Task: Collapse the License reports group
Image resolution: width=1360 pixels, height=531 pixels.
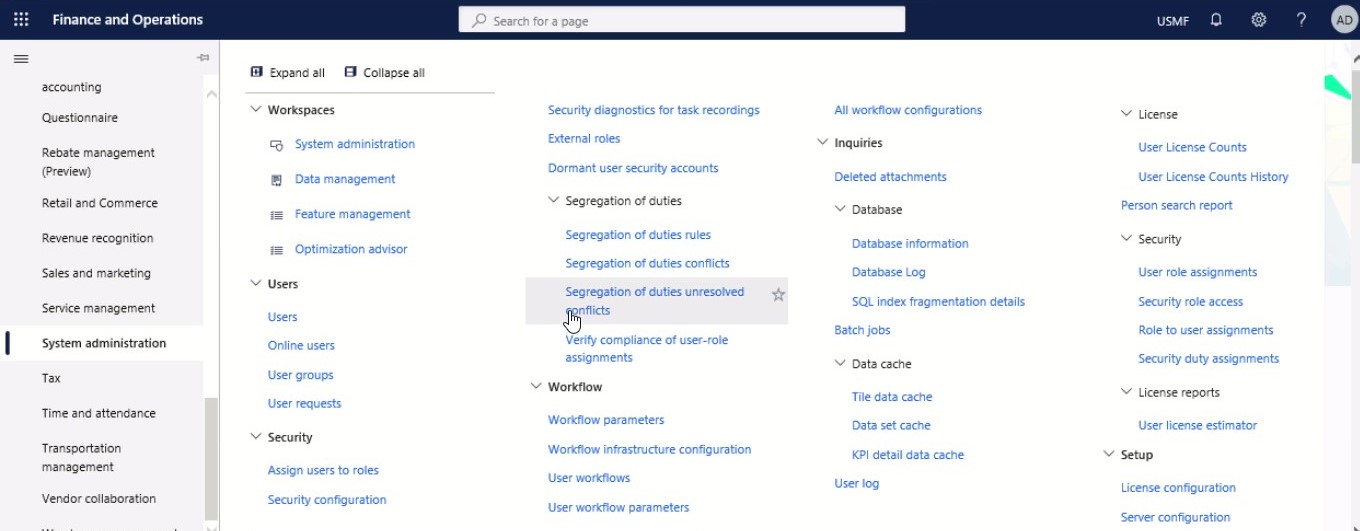Action: [1126, 392]
